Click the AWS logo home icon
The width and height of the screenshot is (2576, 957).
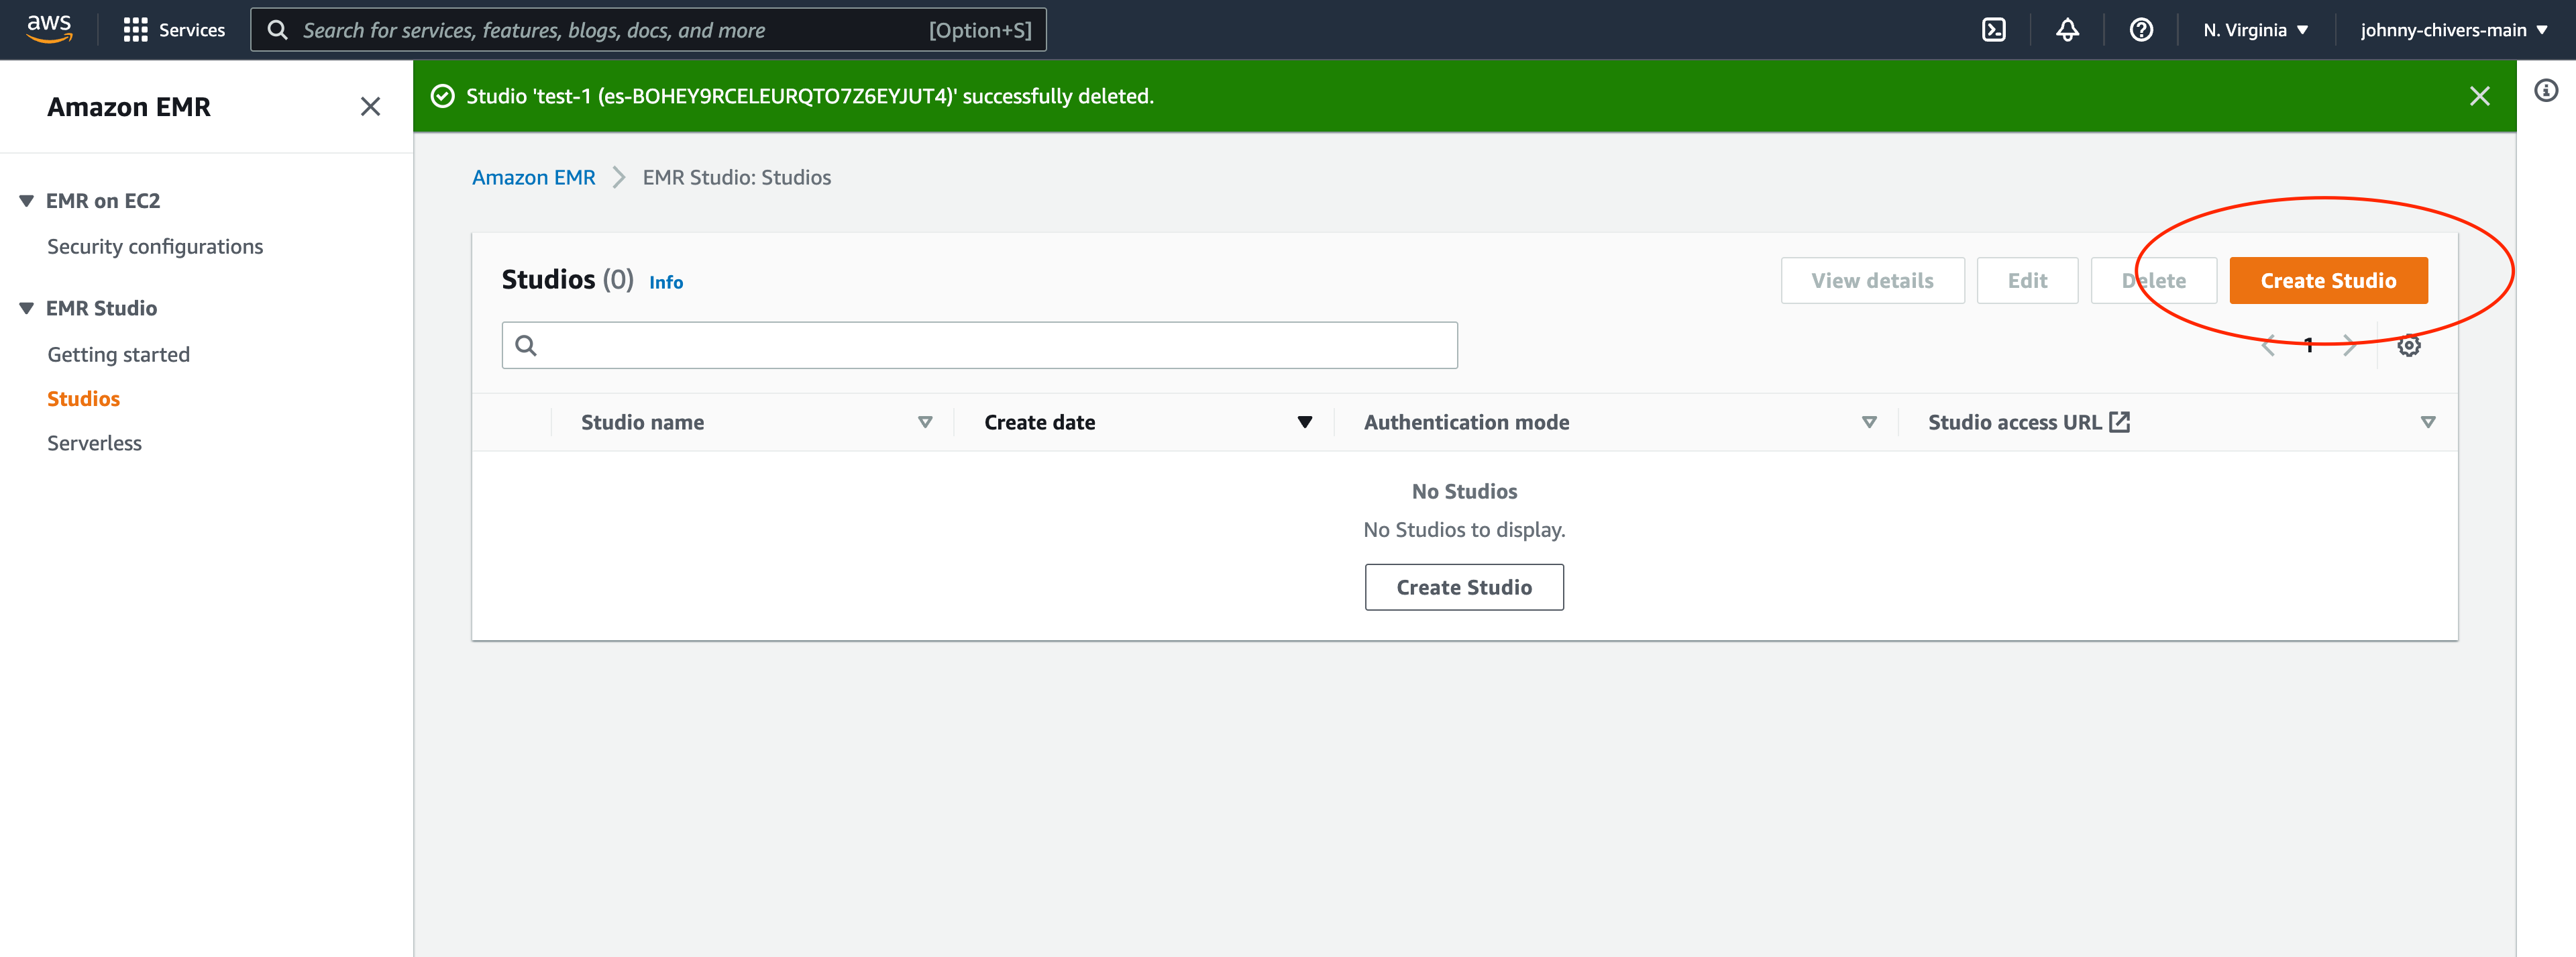pos(49,29)
